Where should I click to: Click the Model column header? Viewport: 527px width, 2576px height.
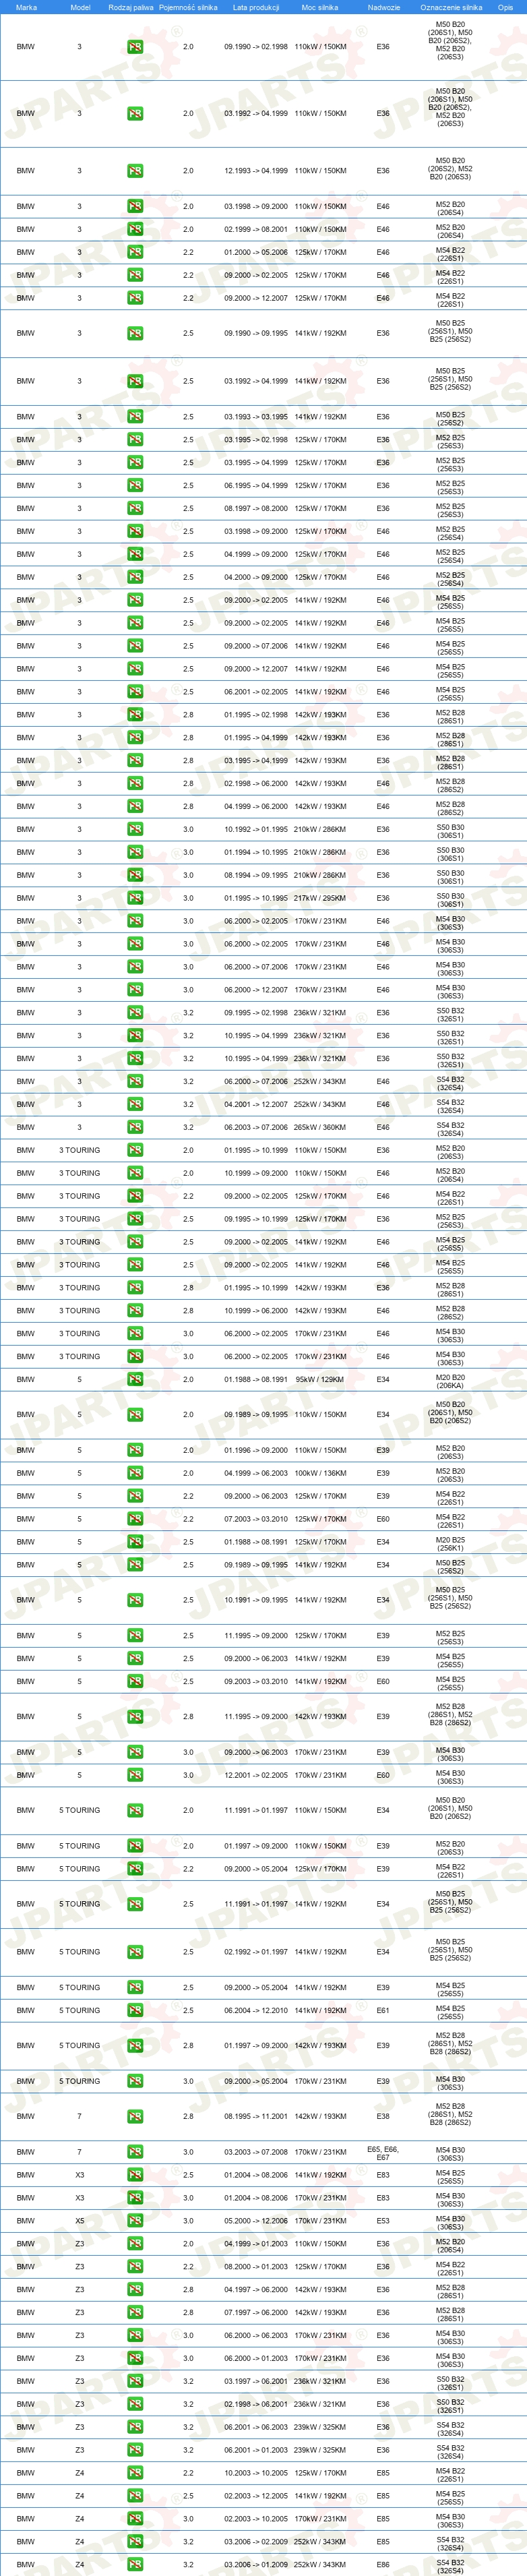click(80, 7)
